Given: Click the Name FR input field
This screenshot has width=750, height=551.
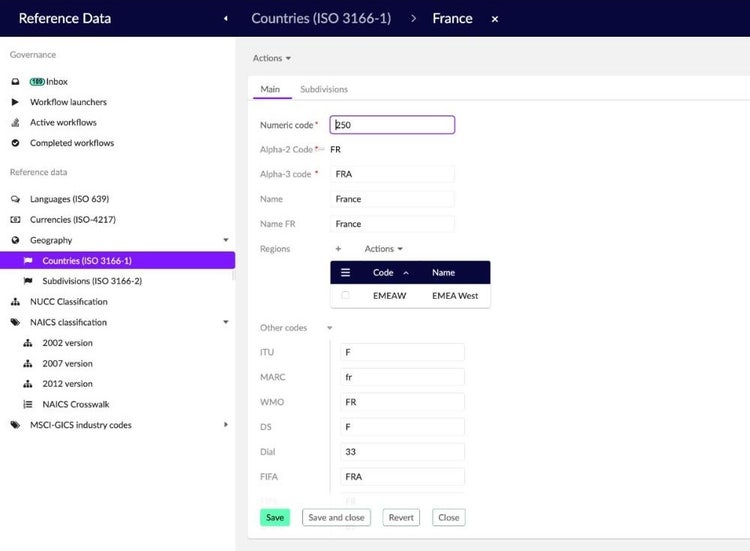Looking at the screenshot, I should (x=392, y=224).
